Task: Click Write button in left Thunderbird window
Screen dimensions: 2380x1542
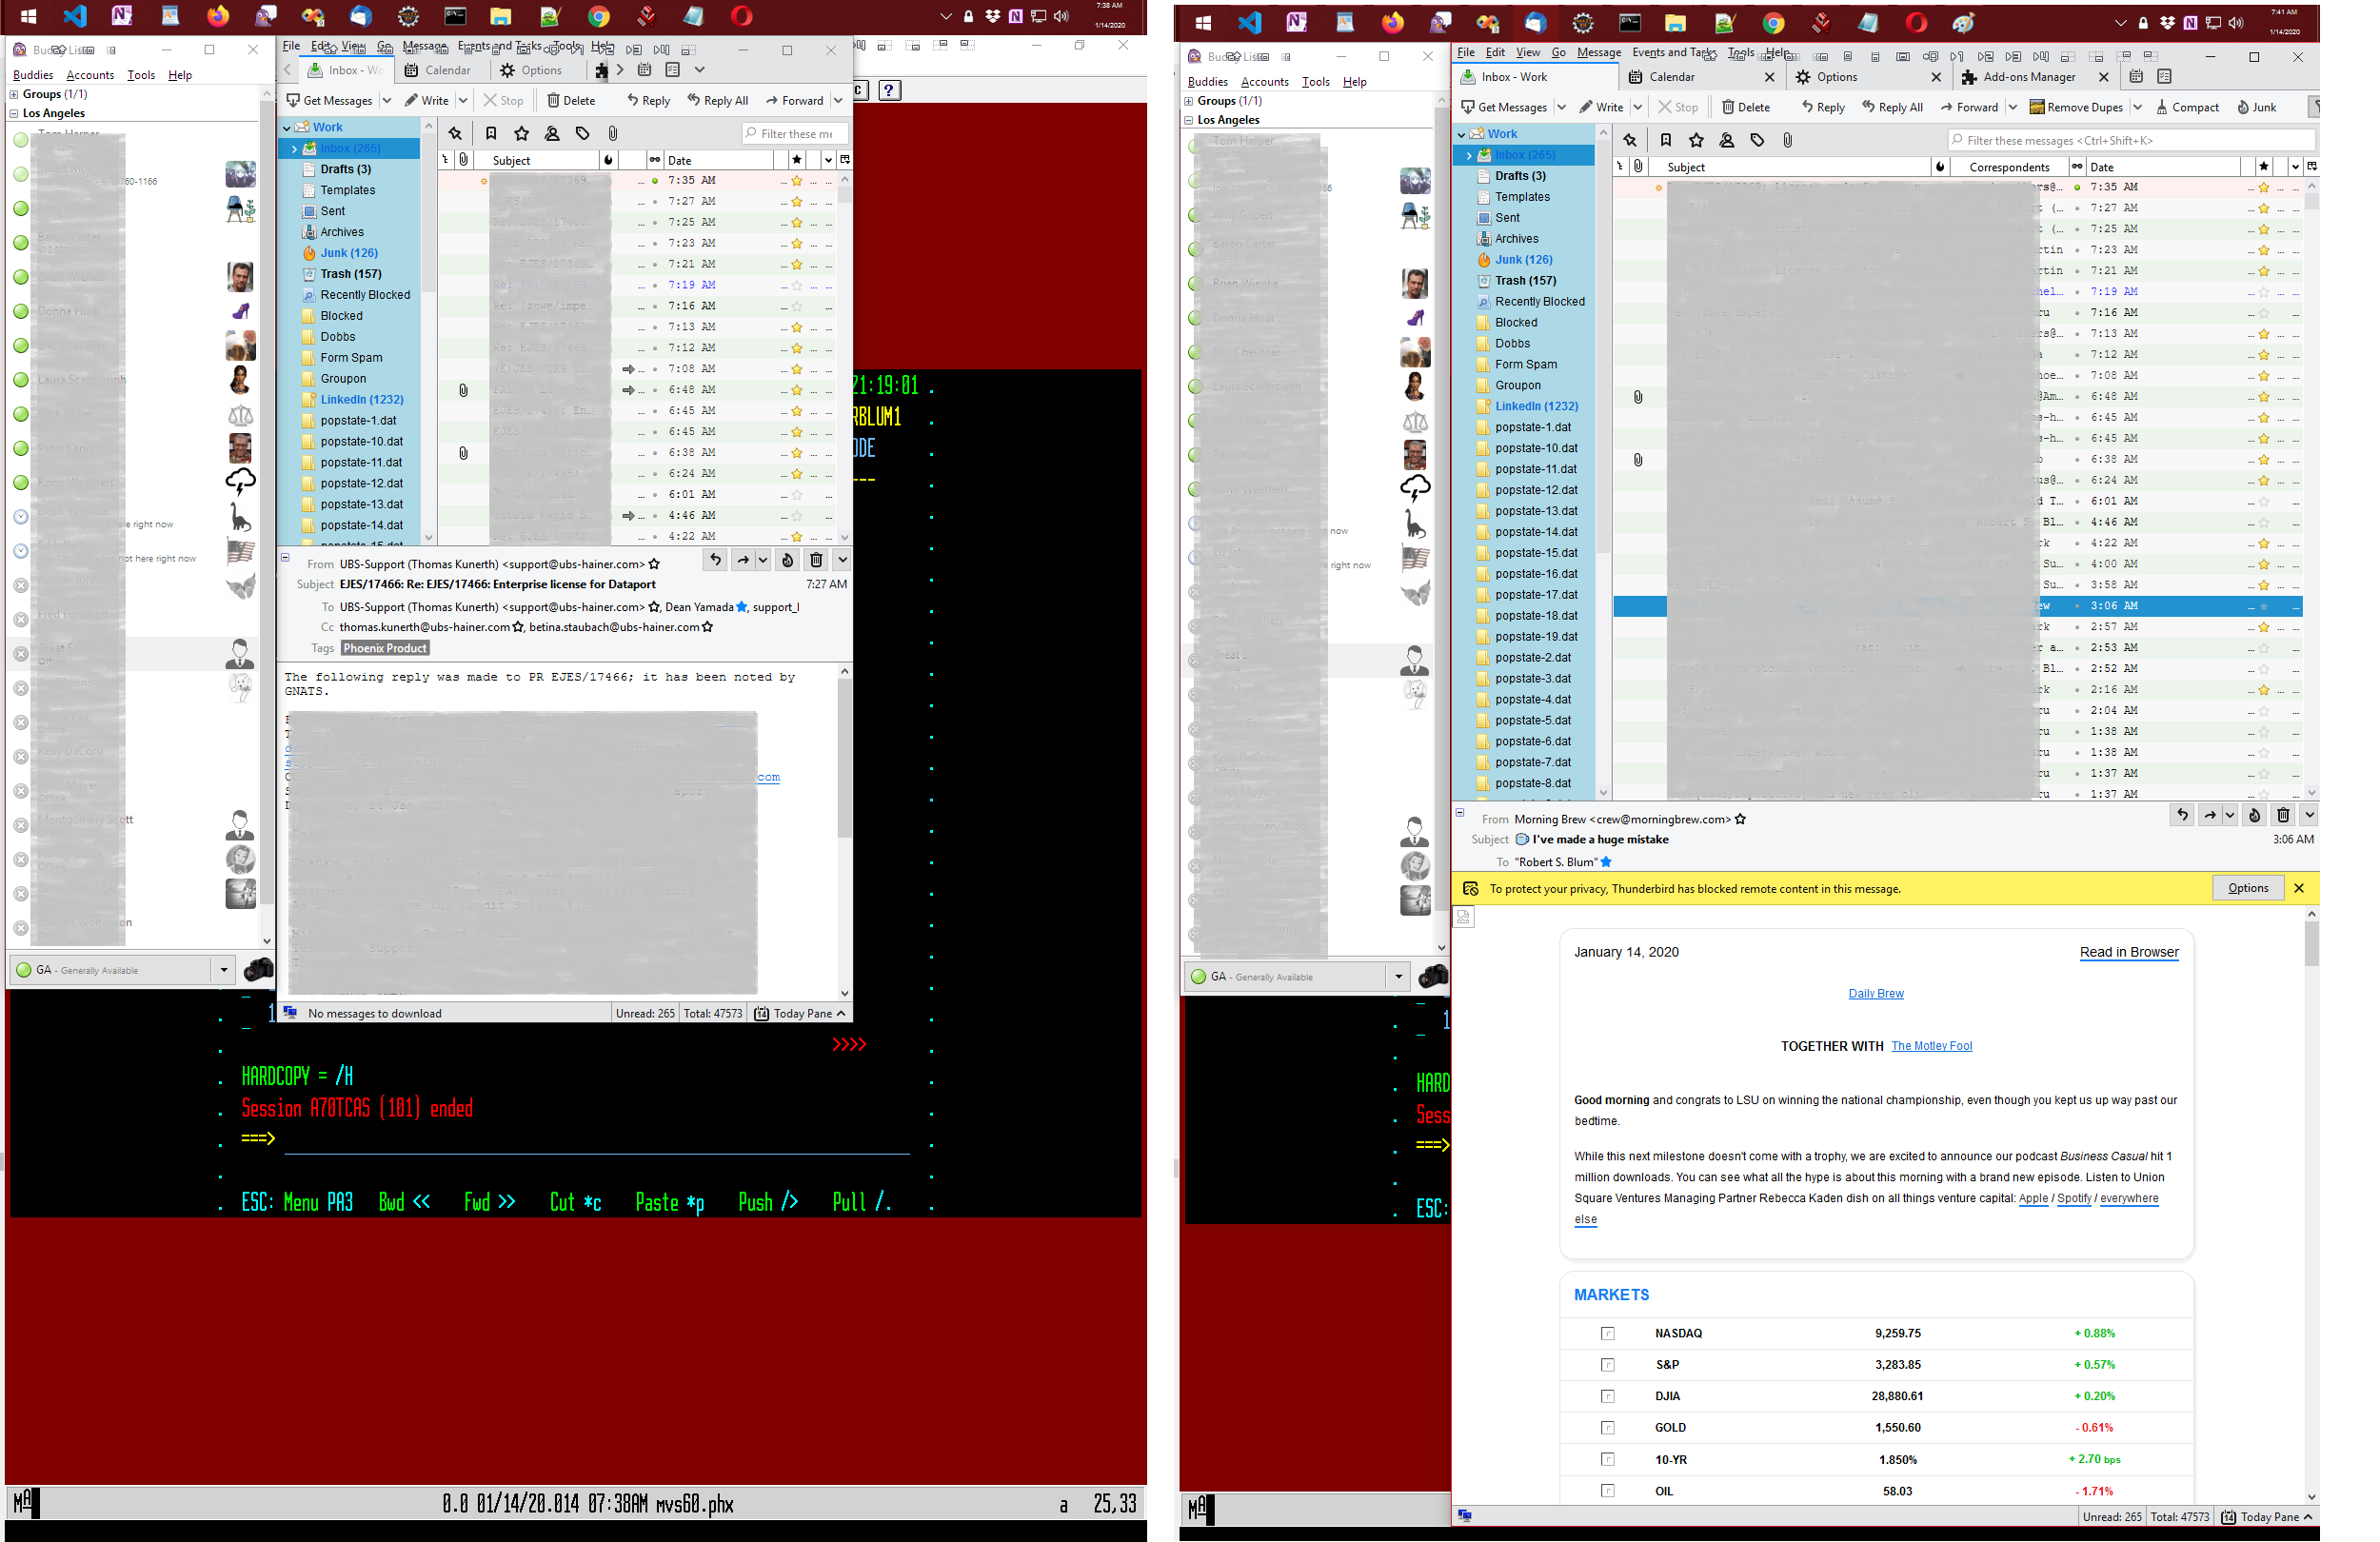Action: 426,100
